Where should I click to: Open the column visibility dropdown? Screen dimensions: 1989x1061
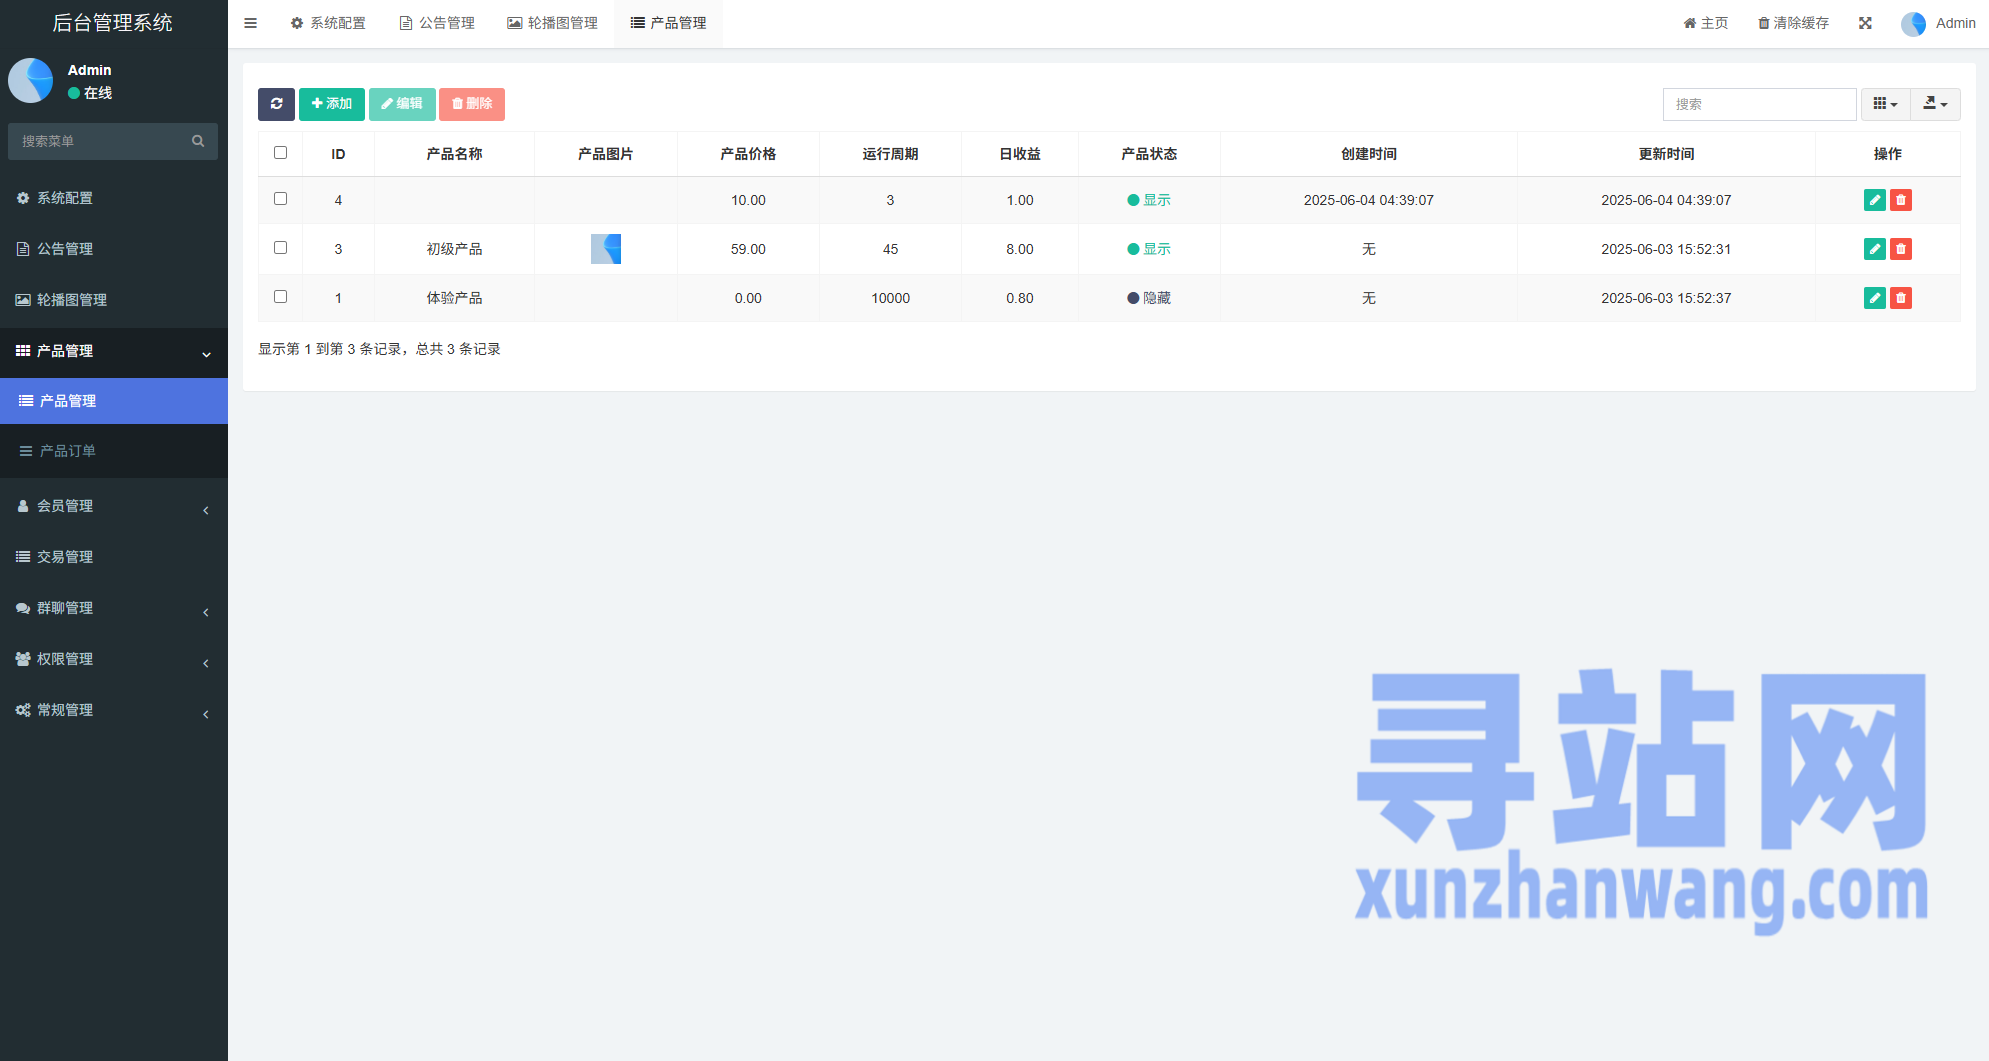[1885, 104]
